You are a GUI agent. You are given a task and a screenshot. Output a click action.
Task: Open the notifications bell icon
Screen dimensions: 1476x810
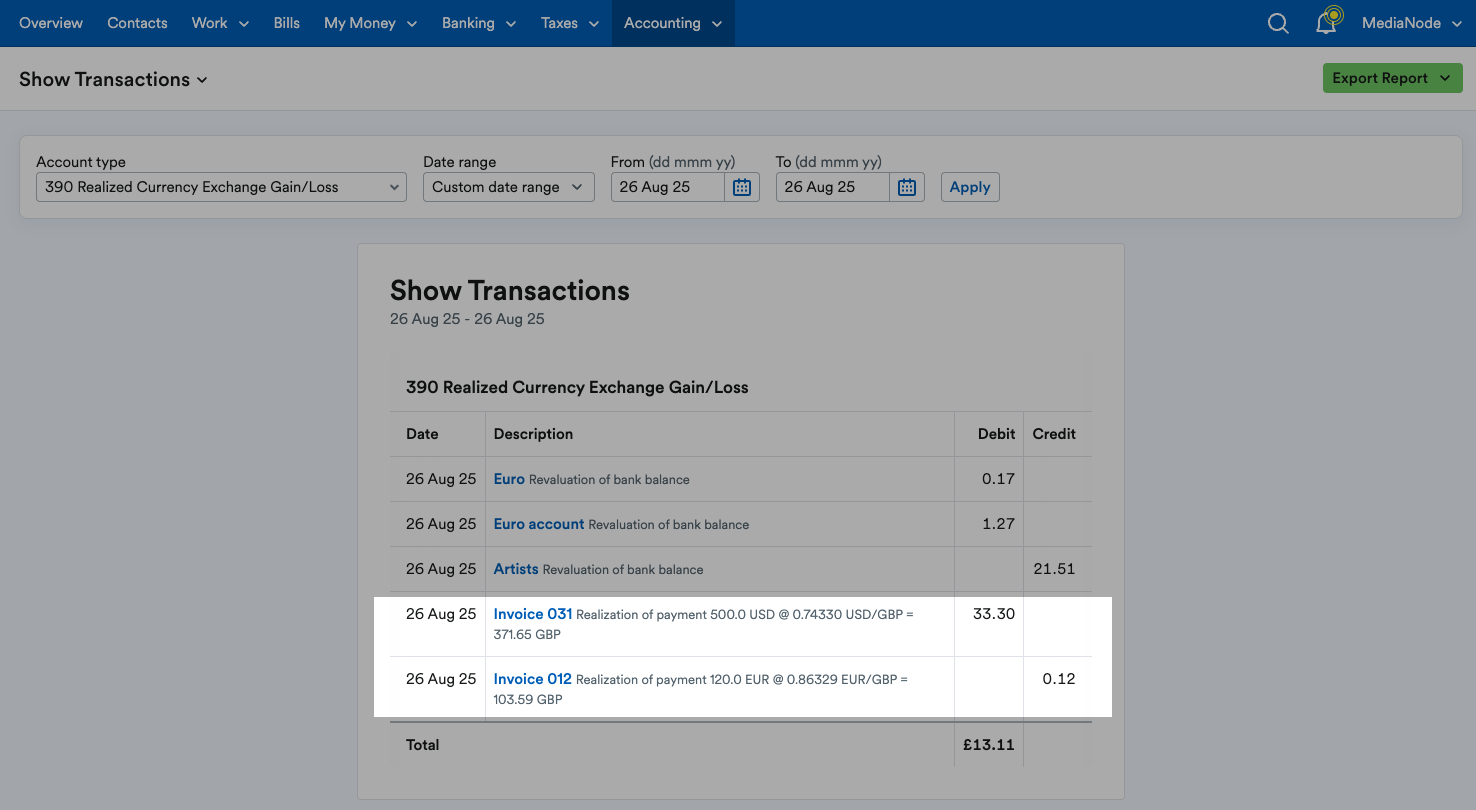1327,22
